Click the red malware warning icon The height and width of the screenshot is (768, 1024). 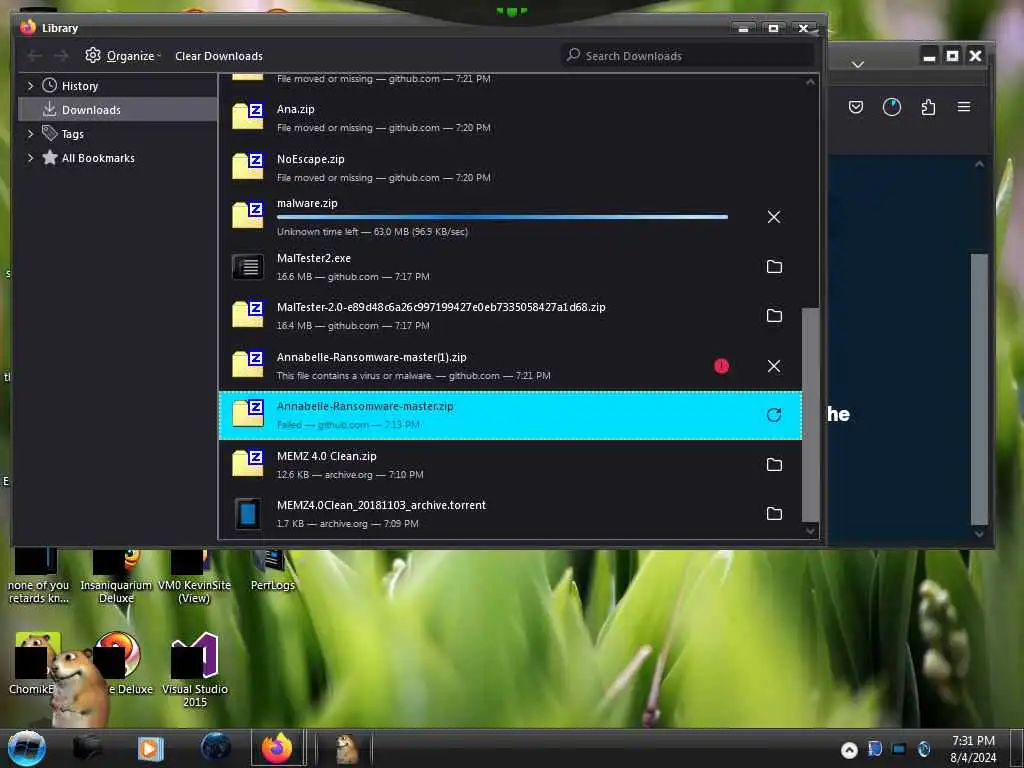coord(721,366)
